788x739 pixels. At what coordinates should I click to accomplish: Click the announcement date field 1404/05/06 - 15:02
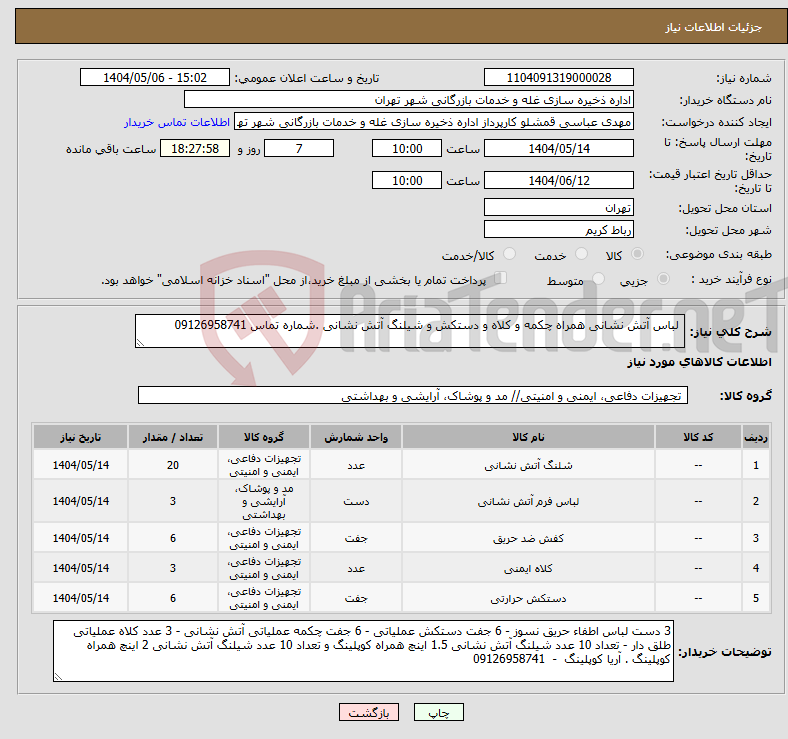coord(155,77)
